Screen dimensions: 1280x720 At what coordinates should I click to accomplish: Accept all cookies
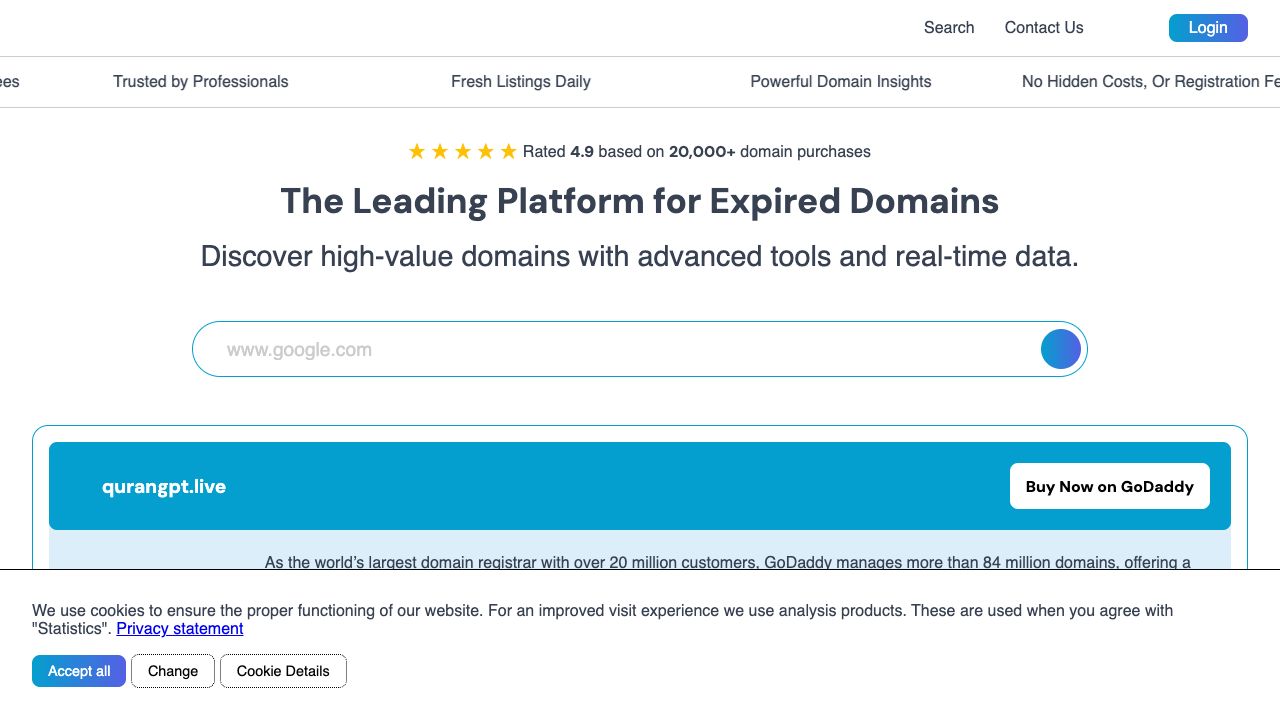click(x=79, y=671)
